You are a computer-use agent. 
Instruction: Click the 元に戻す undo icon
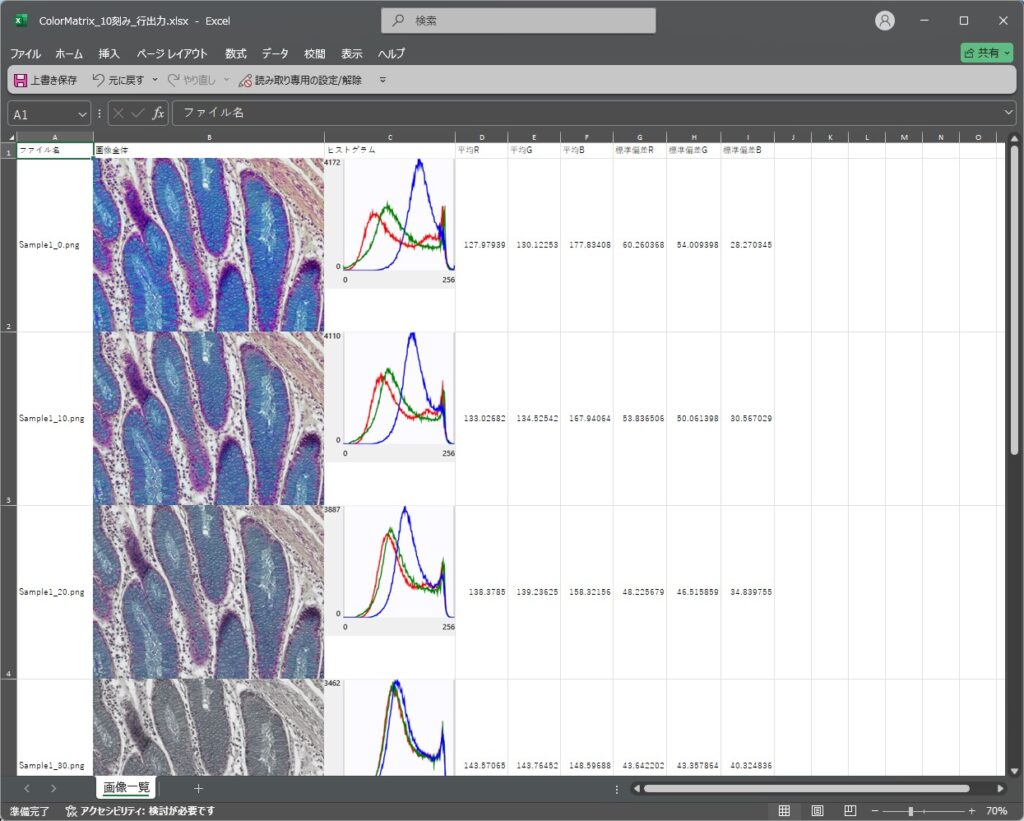(98, 80)
